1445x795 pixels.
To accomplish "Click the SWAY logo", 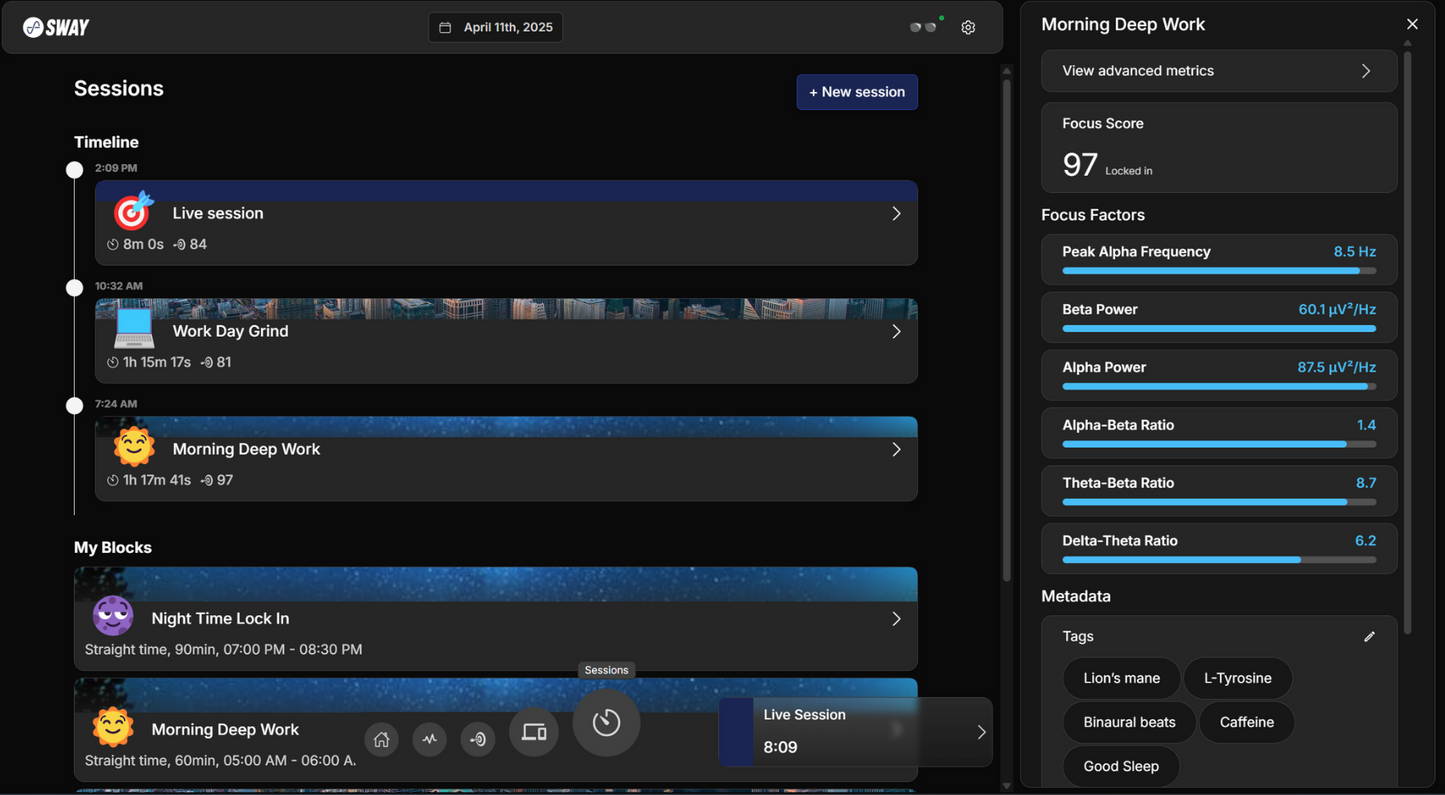I will click(57, 27).
